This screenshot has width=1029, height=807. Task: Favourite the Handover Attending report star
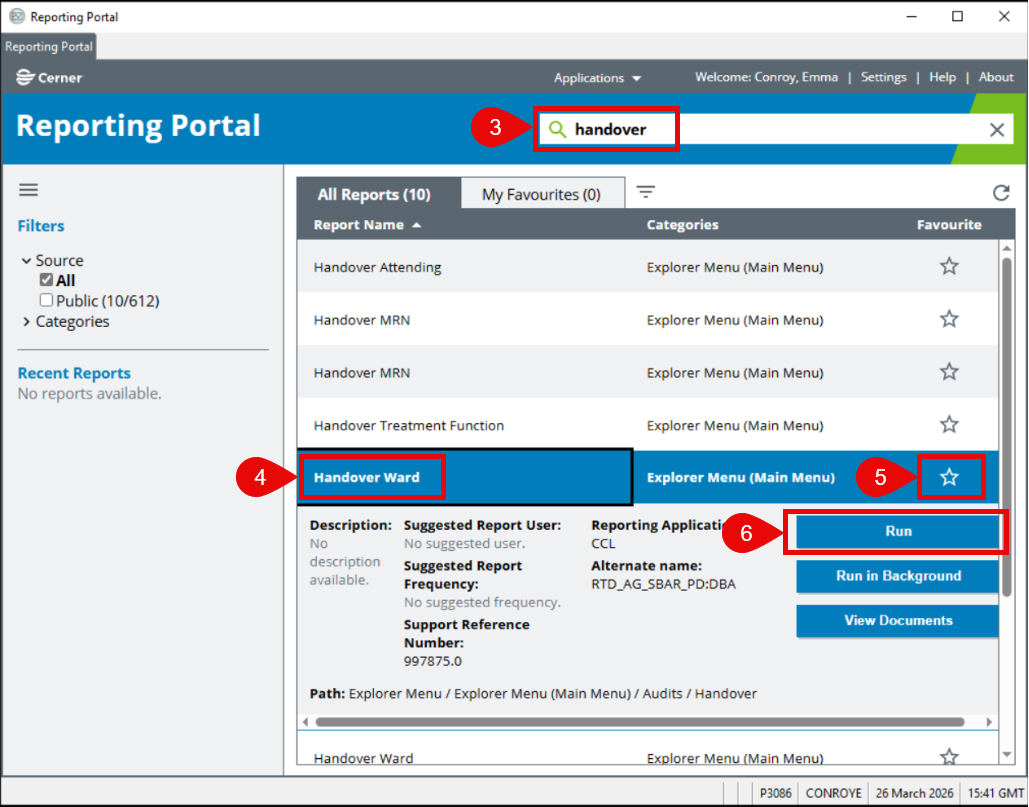949,266
